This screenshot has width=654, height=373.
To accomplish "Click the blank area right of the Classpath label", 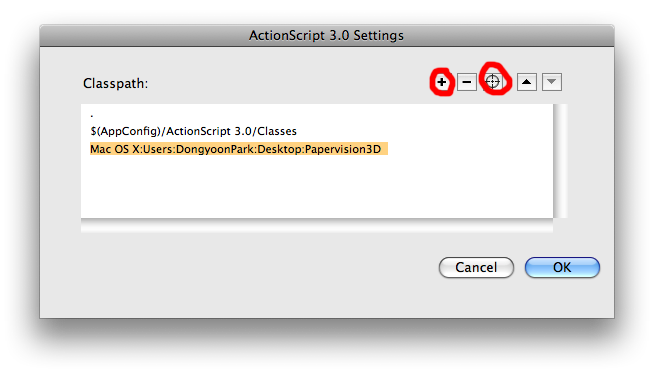I will pos(288,83).
